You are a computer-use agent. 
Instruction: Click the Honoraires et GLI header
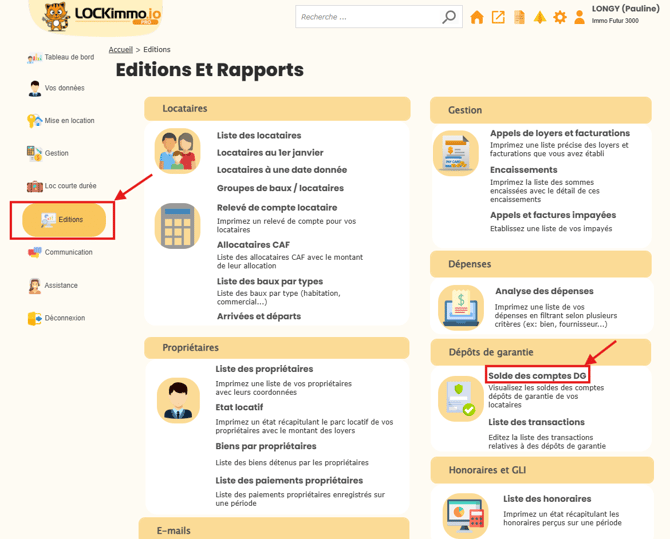pyautogui.click(x=542, y=470)
